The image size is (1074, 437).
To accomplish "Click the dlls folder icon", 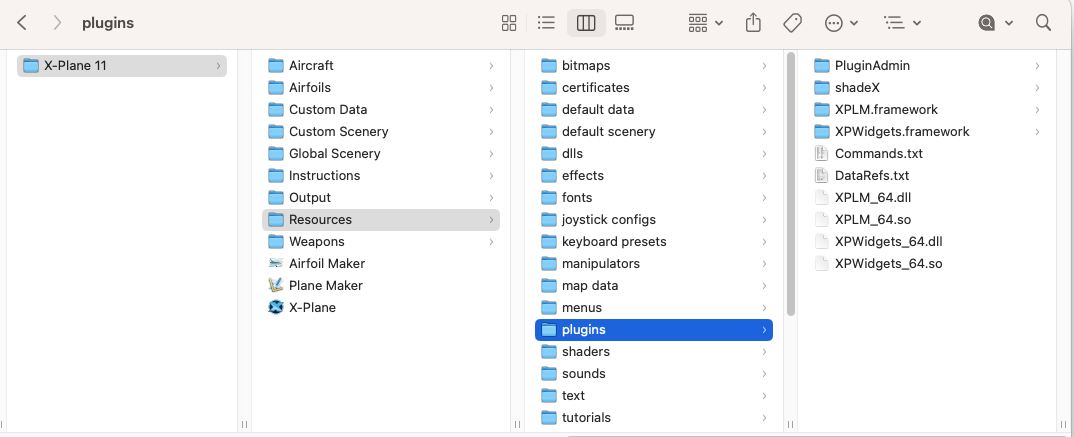I will [549, 153].
